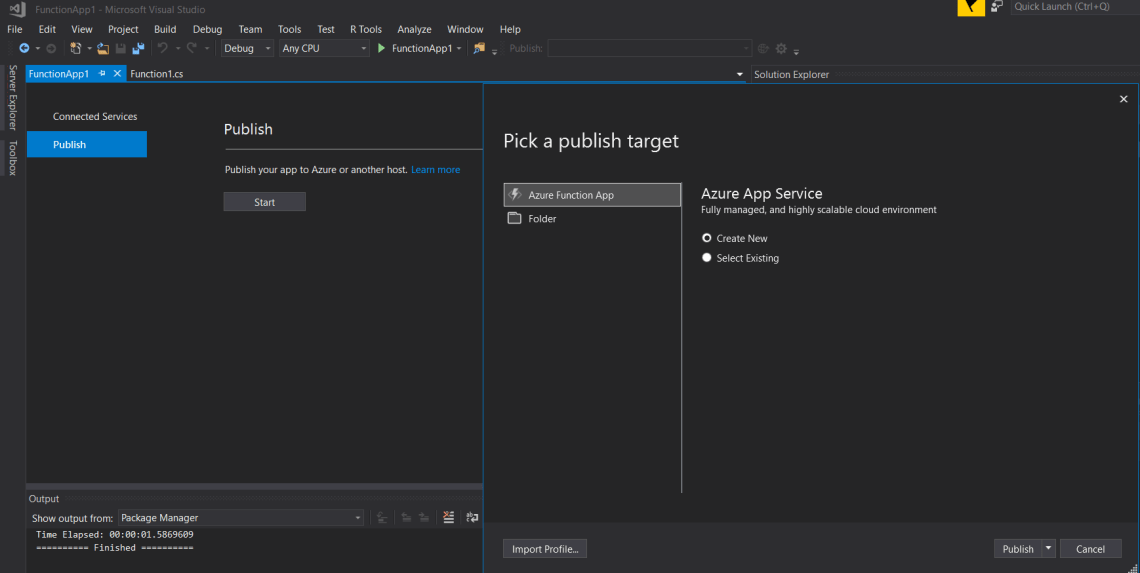Viewport: 1140px width, 573px height.
Task: Click Go to Next Message output icon
Action: click(424, 517)
